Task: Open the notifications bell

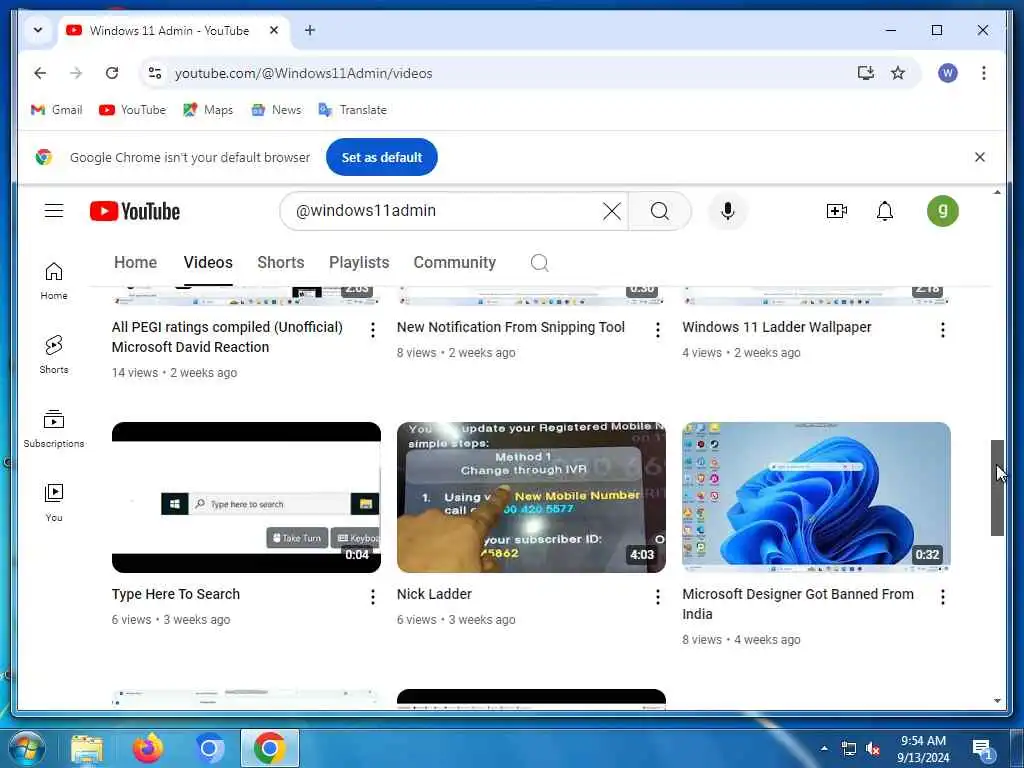Action: [884, 211]
